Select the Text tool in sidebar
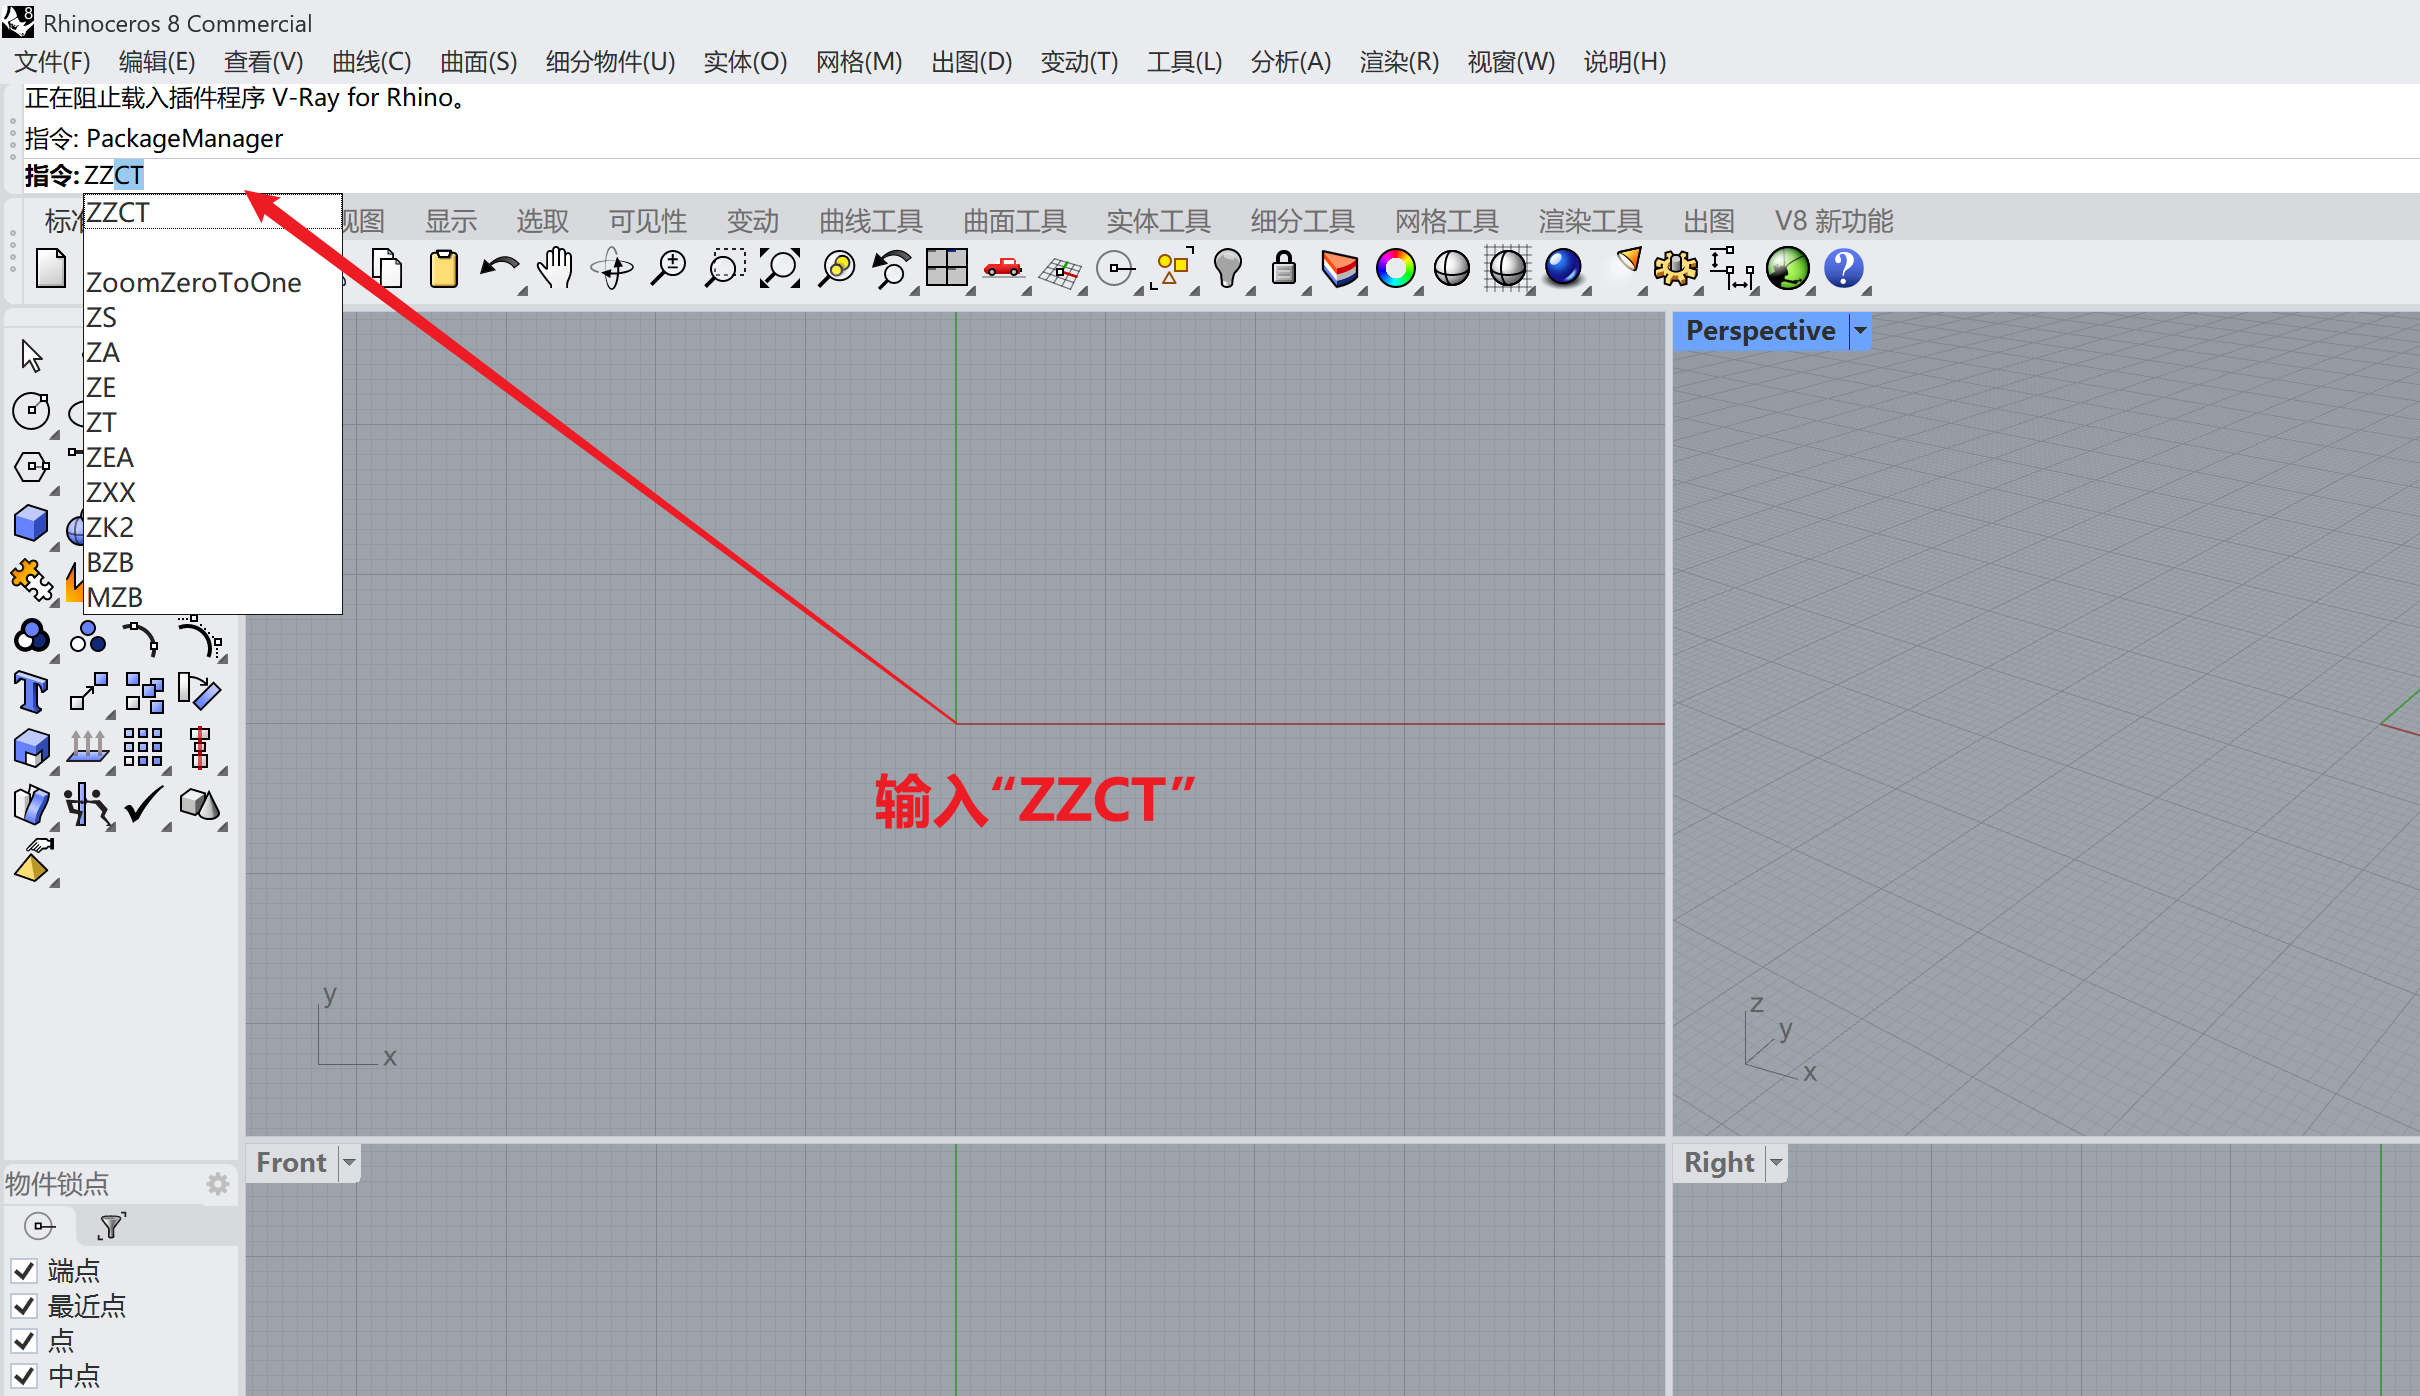The height and width of the screenshot is (1396, 2420). (31, 692)
